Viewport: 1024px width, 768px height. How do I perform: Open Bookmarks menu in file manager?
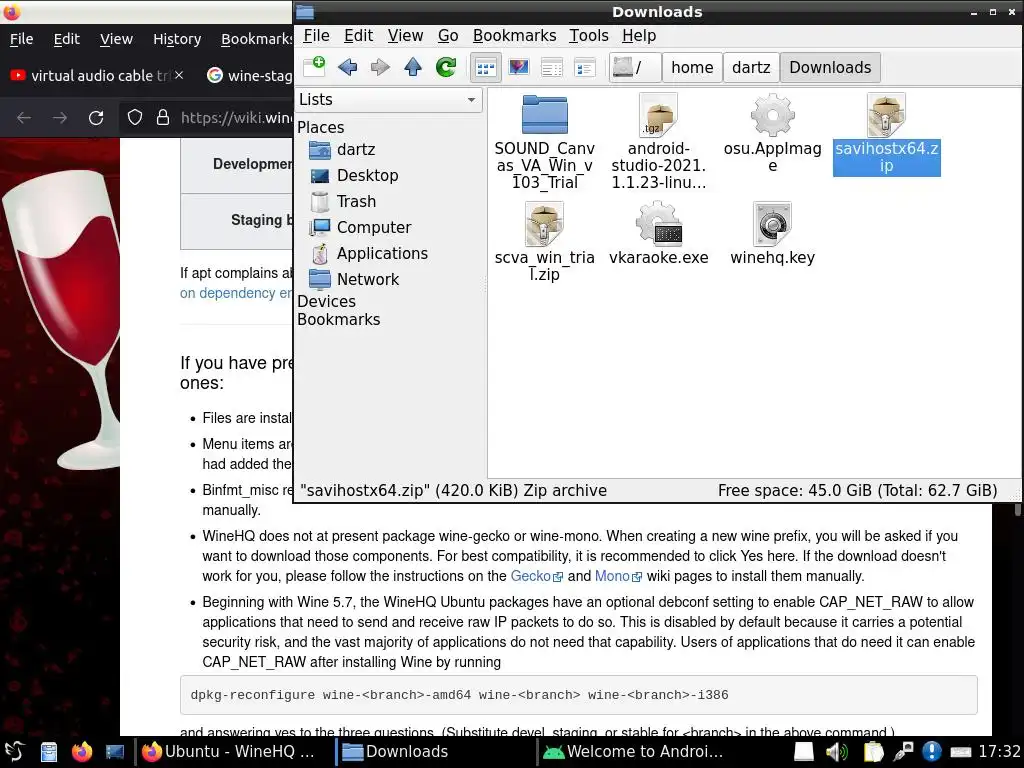point(515,36)
